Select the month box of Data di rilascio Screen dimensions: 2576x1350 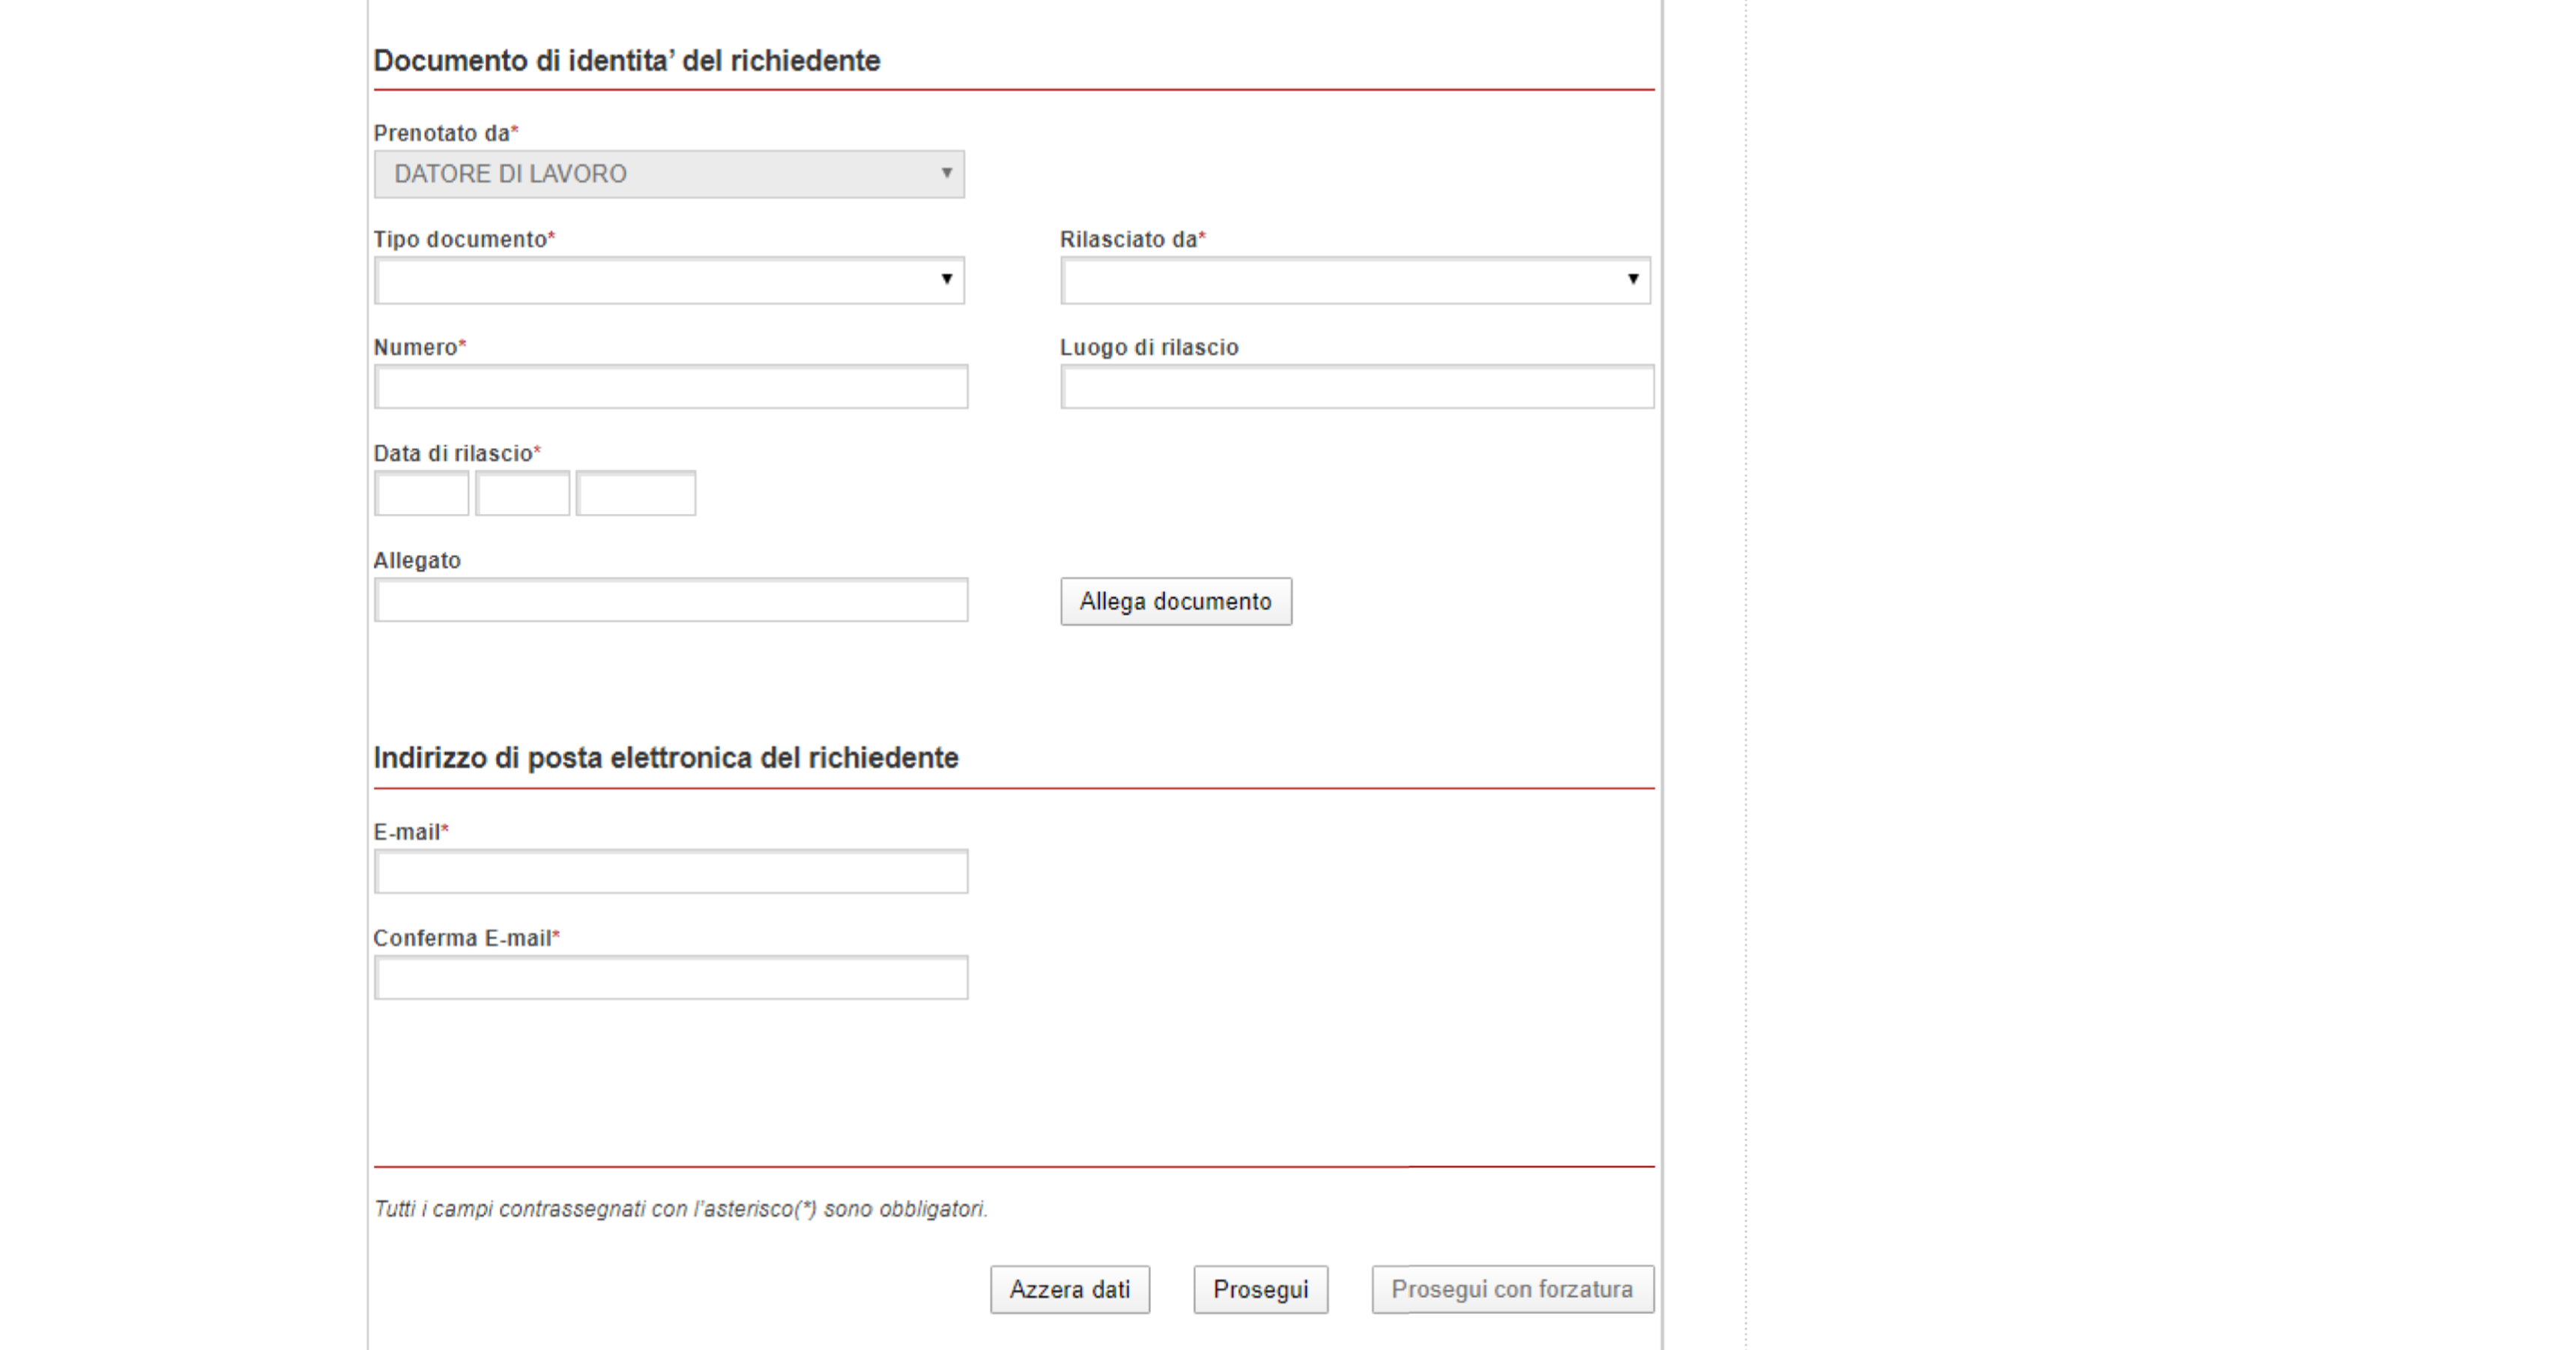[x=522, y=494]
